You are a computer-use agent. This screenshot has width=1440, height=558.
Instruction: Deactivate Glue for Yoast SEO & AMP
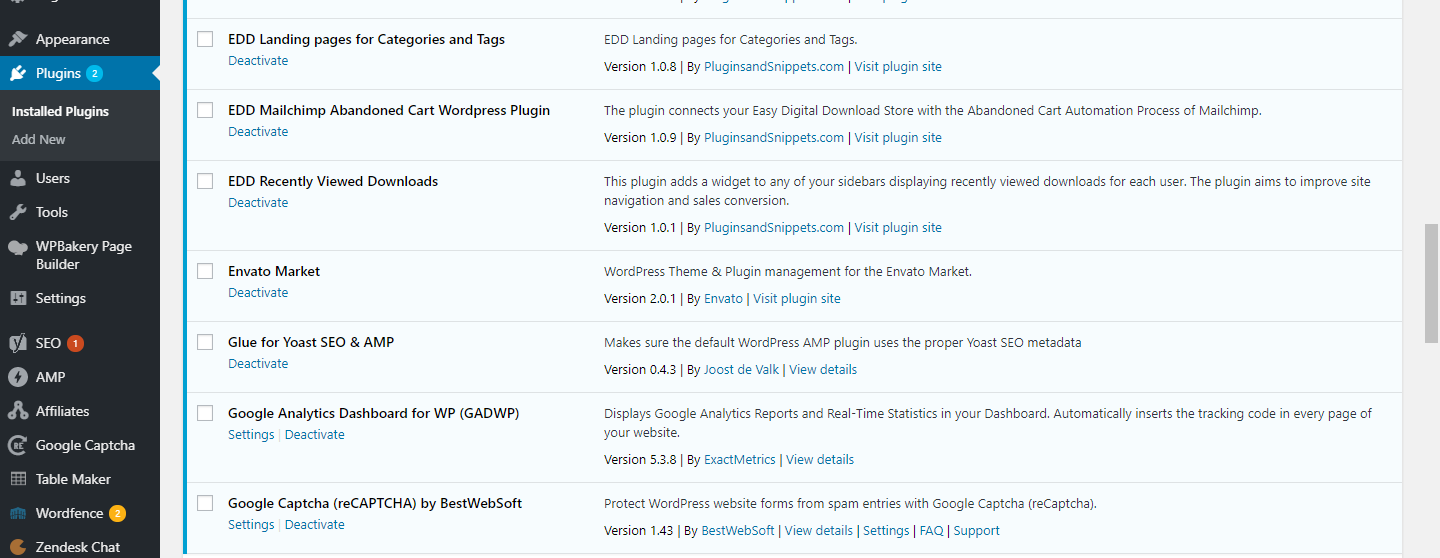click(258, 364)
